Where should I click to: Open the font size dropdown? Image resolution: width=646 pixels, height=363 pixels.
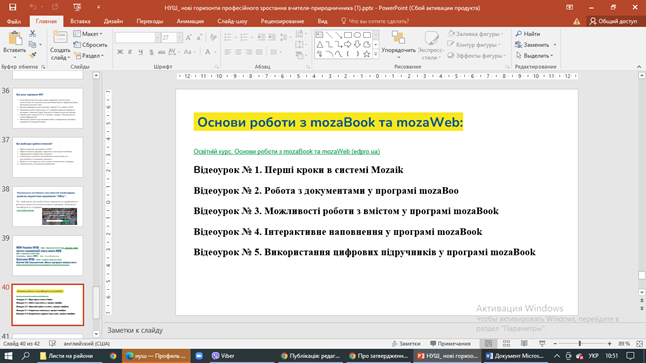coord(179,37)
